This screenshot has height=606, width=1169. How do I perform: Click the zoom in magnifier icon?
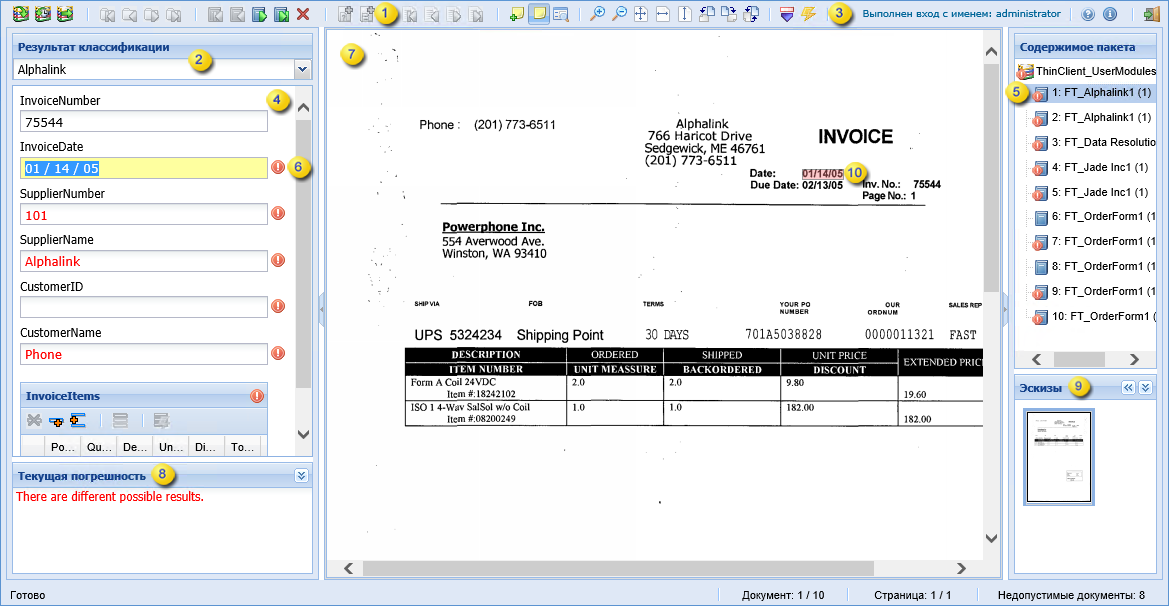[597, 15]
